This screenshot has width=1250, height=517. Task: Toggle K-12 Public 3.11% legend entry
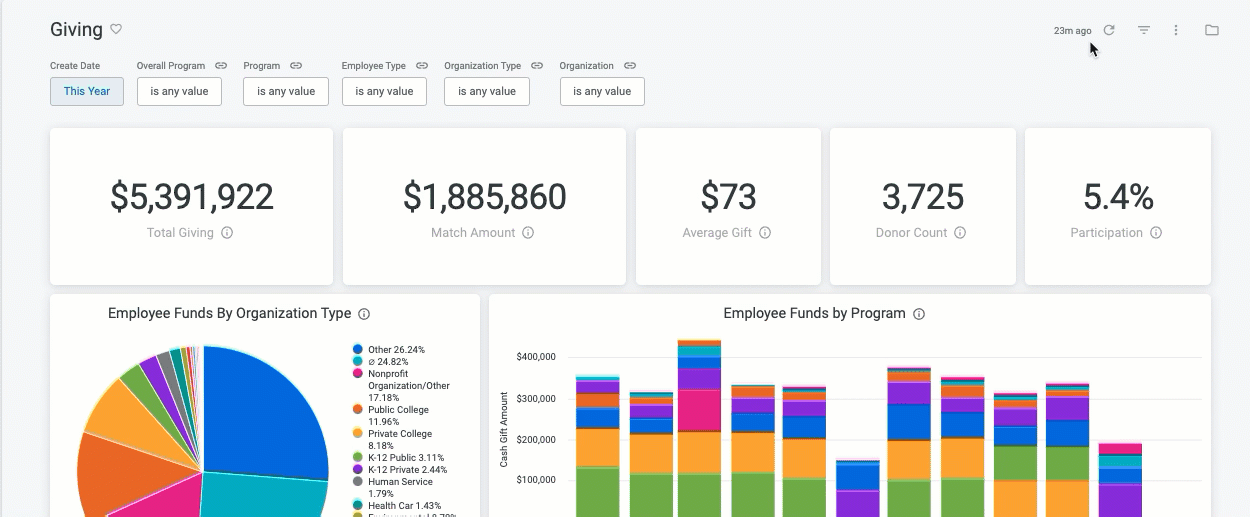point(400,457)
